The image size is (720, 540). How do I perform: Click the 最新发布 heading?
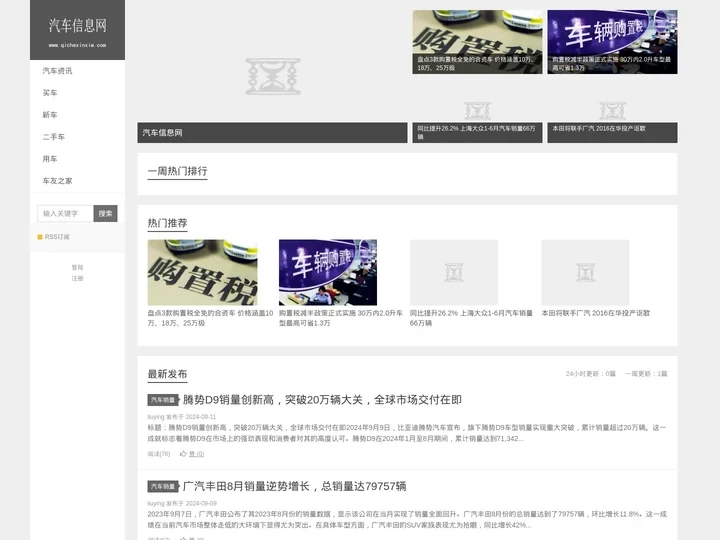click(x=167, y=374)
